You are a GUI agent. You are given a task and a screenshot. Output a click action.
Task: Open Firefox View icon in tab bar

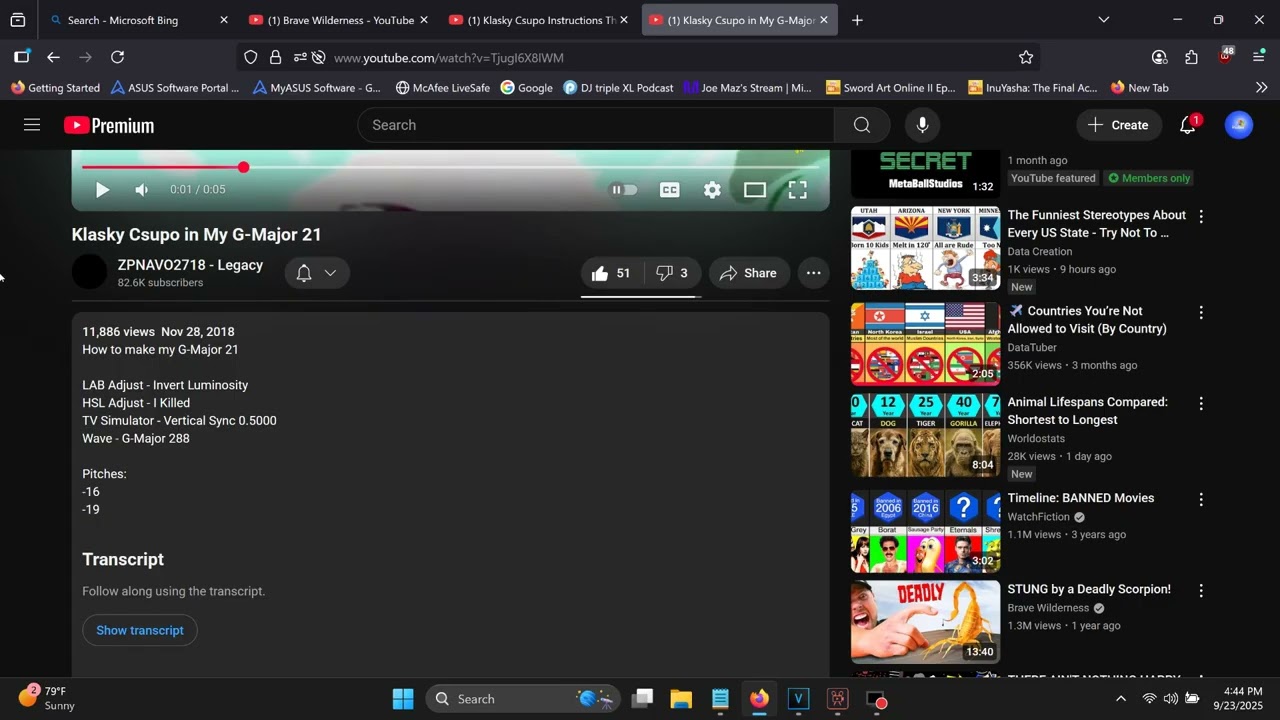click(x=18, y=20)
